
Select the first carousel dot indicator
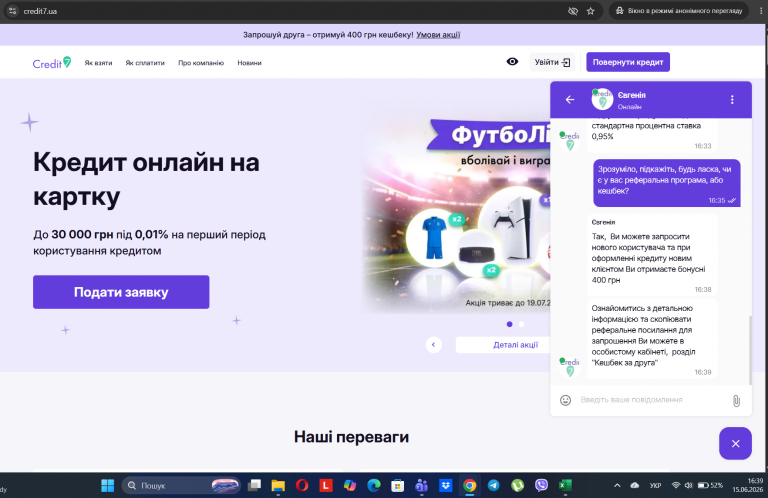tap(509, 324)
